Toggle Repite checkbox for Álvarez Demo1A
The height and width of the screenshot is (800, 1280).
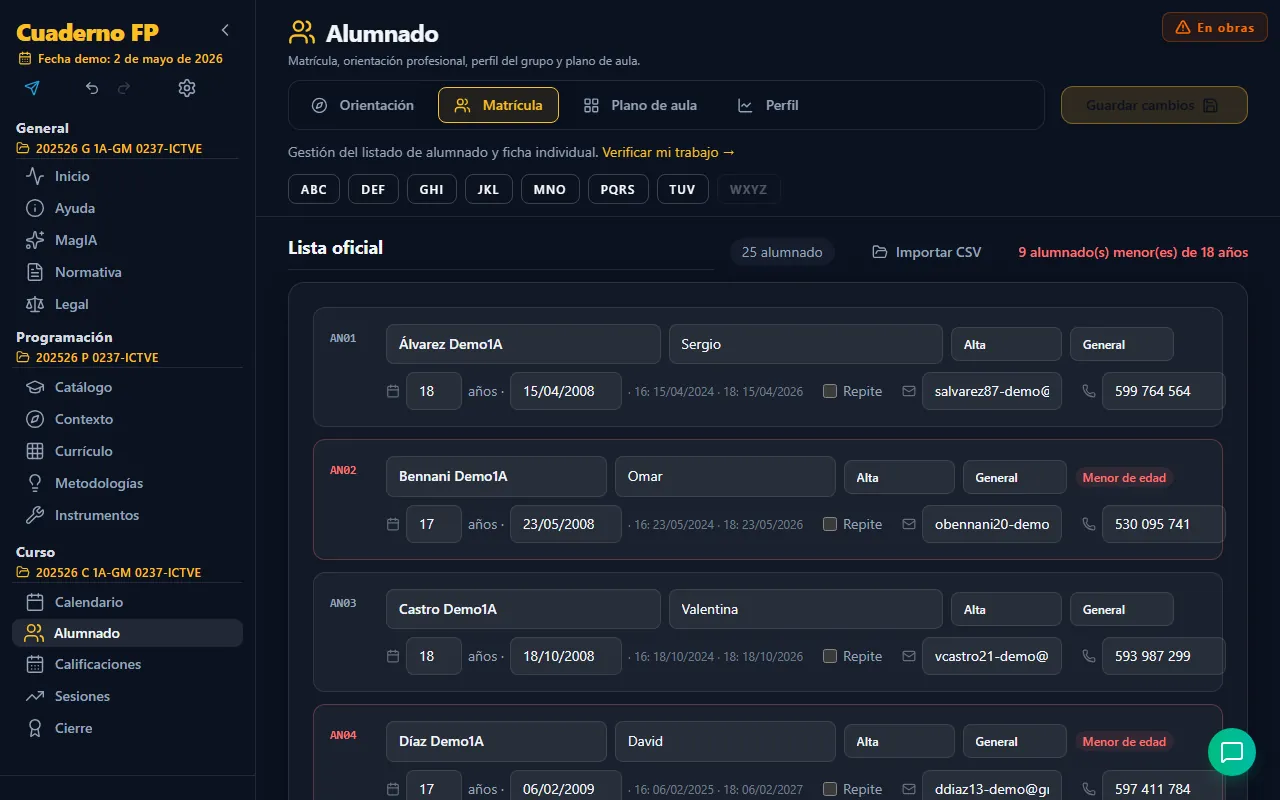coord(830,391)
